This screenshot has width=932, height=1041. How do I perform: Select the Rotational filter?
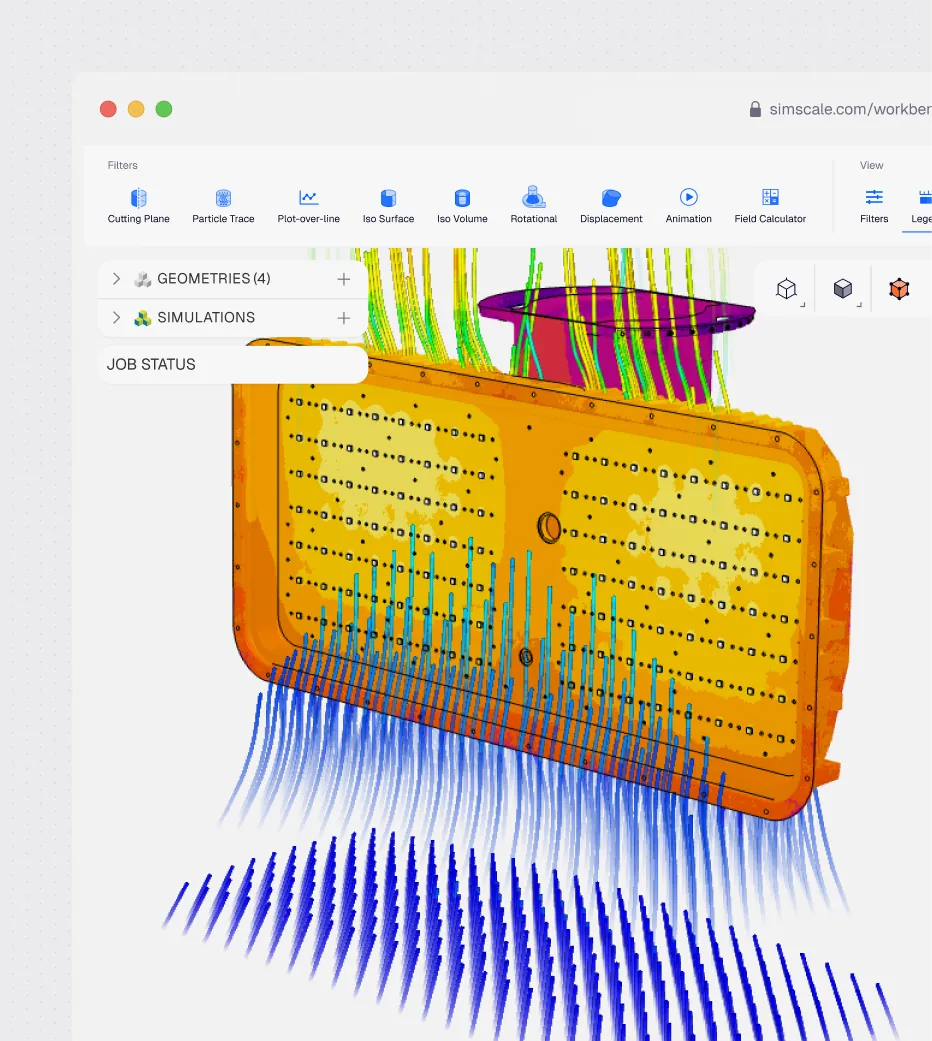(x=533, y=206)
